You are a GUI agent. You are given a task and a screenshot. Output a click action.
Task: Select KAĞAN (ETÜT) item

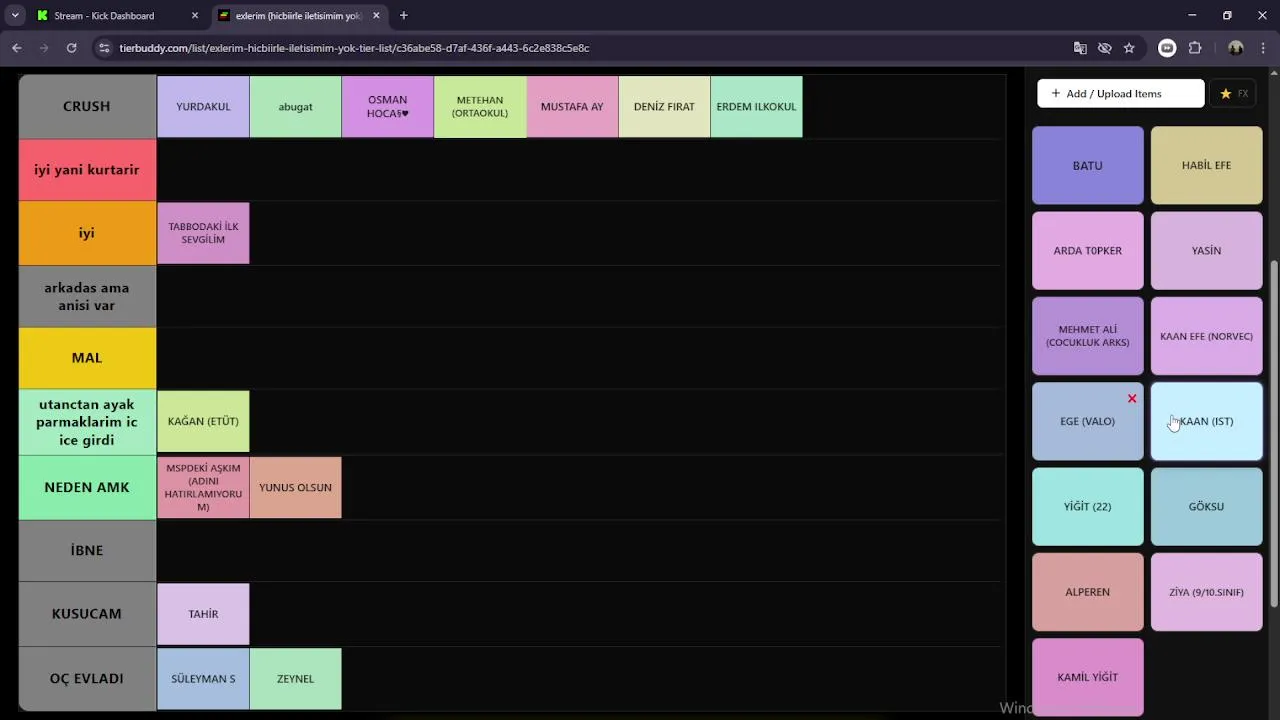tap(203, 421)
